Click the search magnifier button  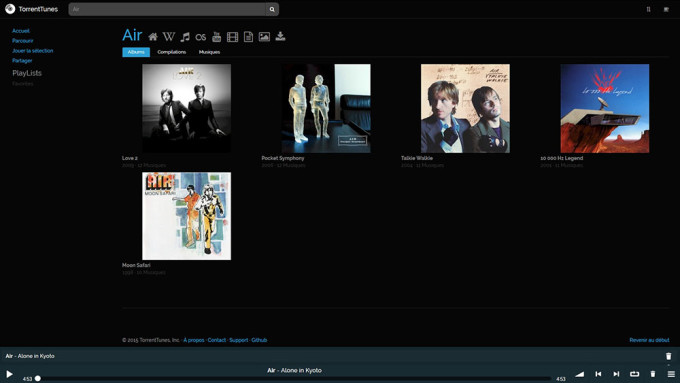(x=272, y=9)
